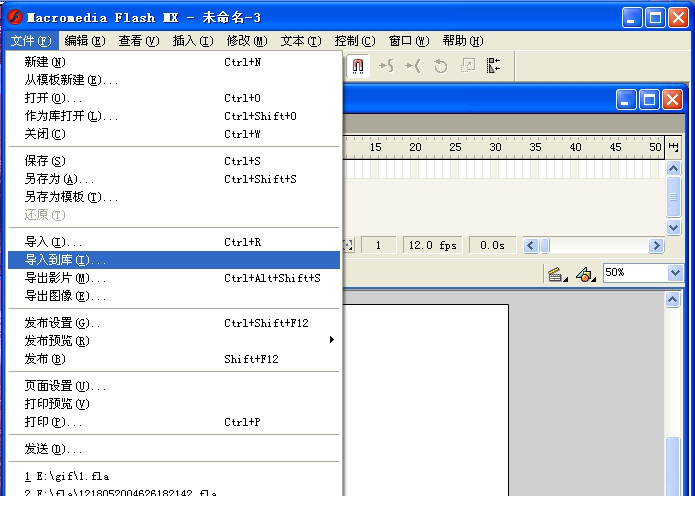Viewport: 695px width, 515px height.
Task: Choose Open (打开) menu item
Action: point(174,98)
